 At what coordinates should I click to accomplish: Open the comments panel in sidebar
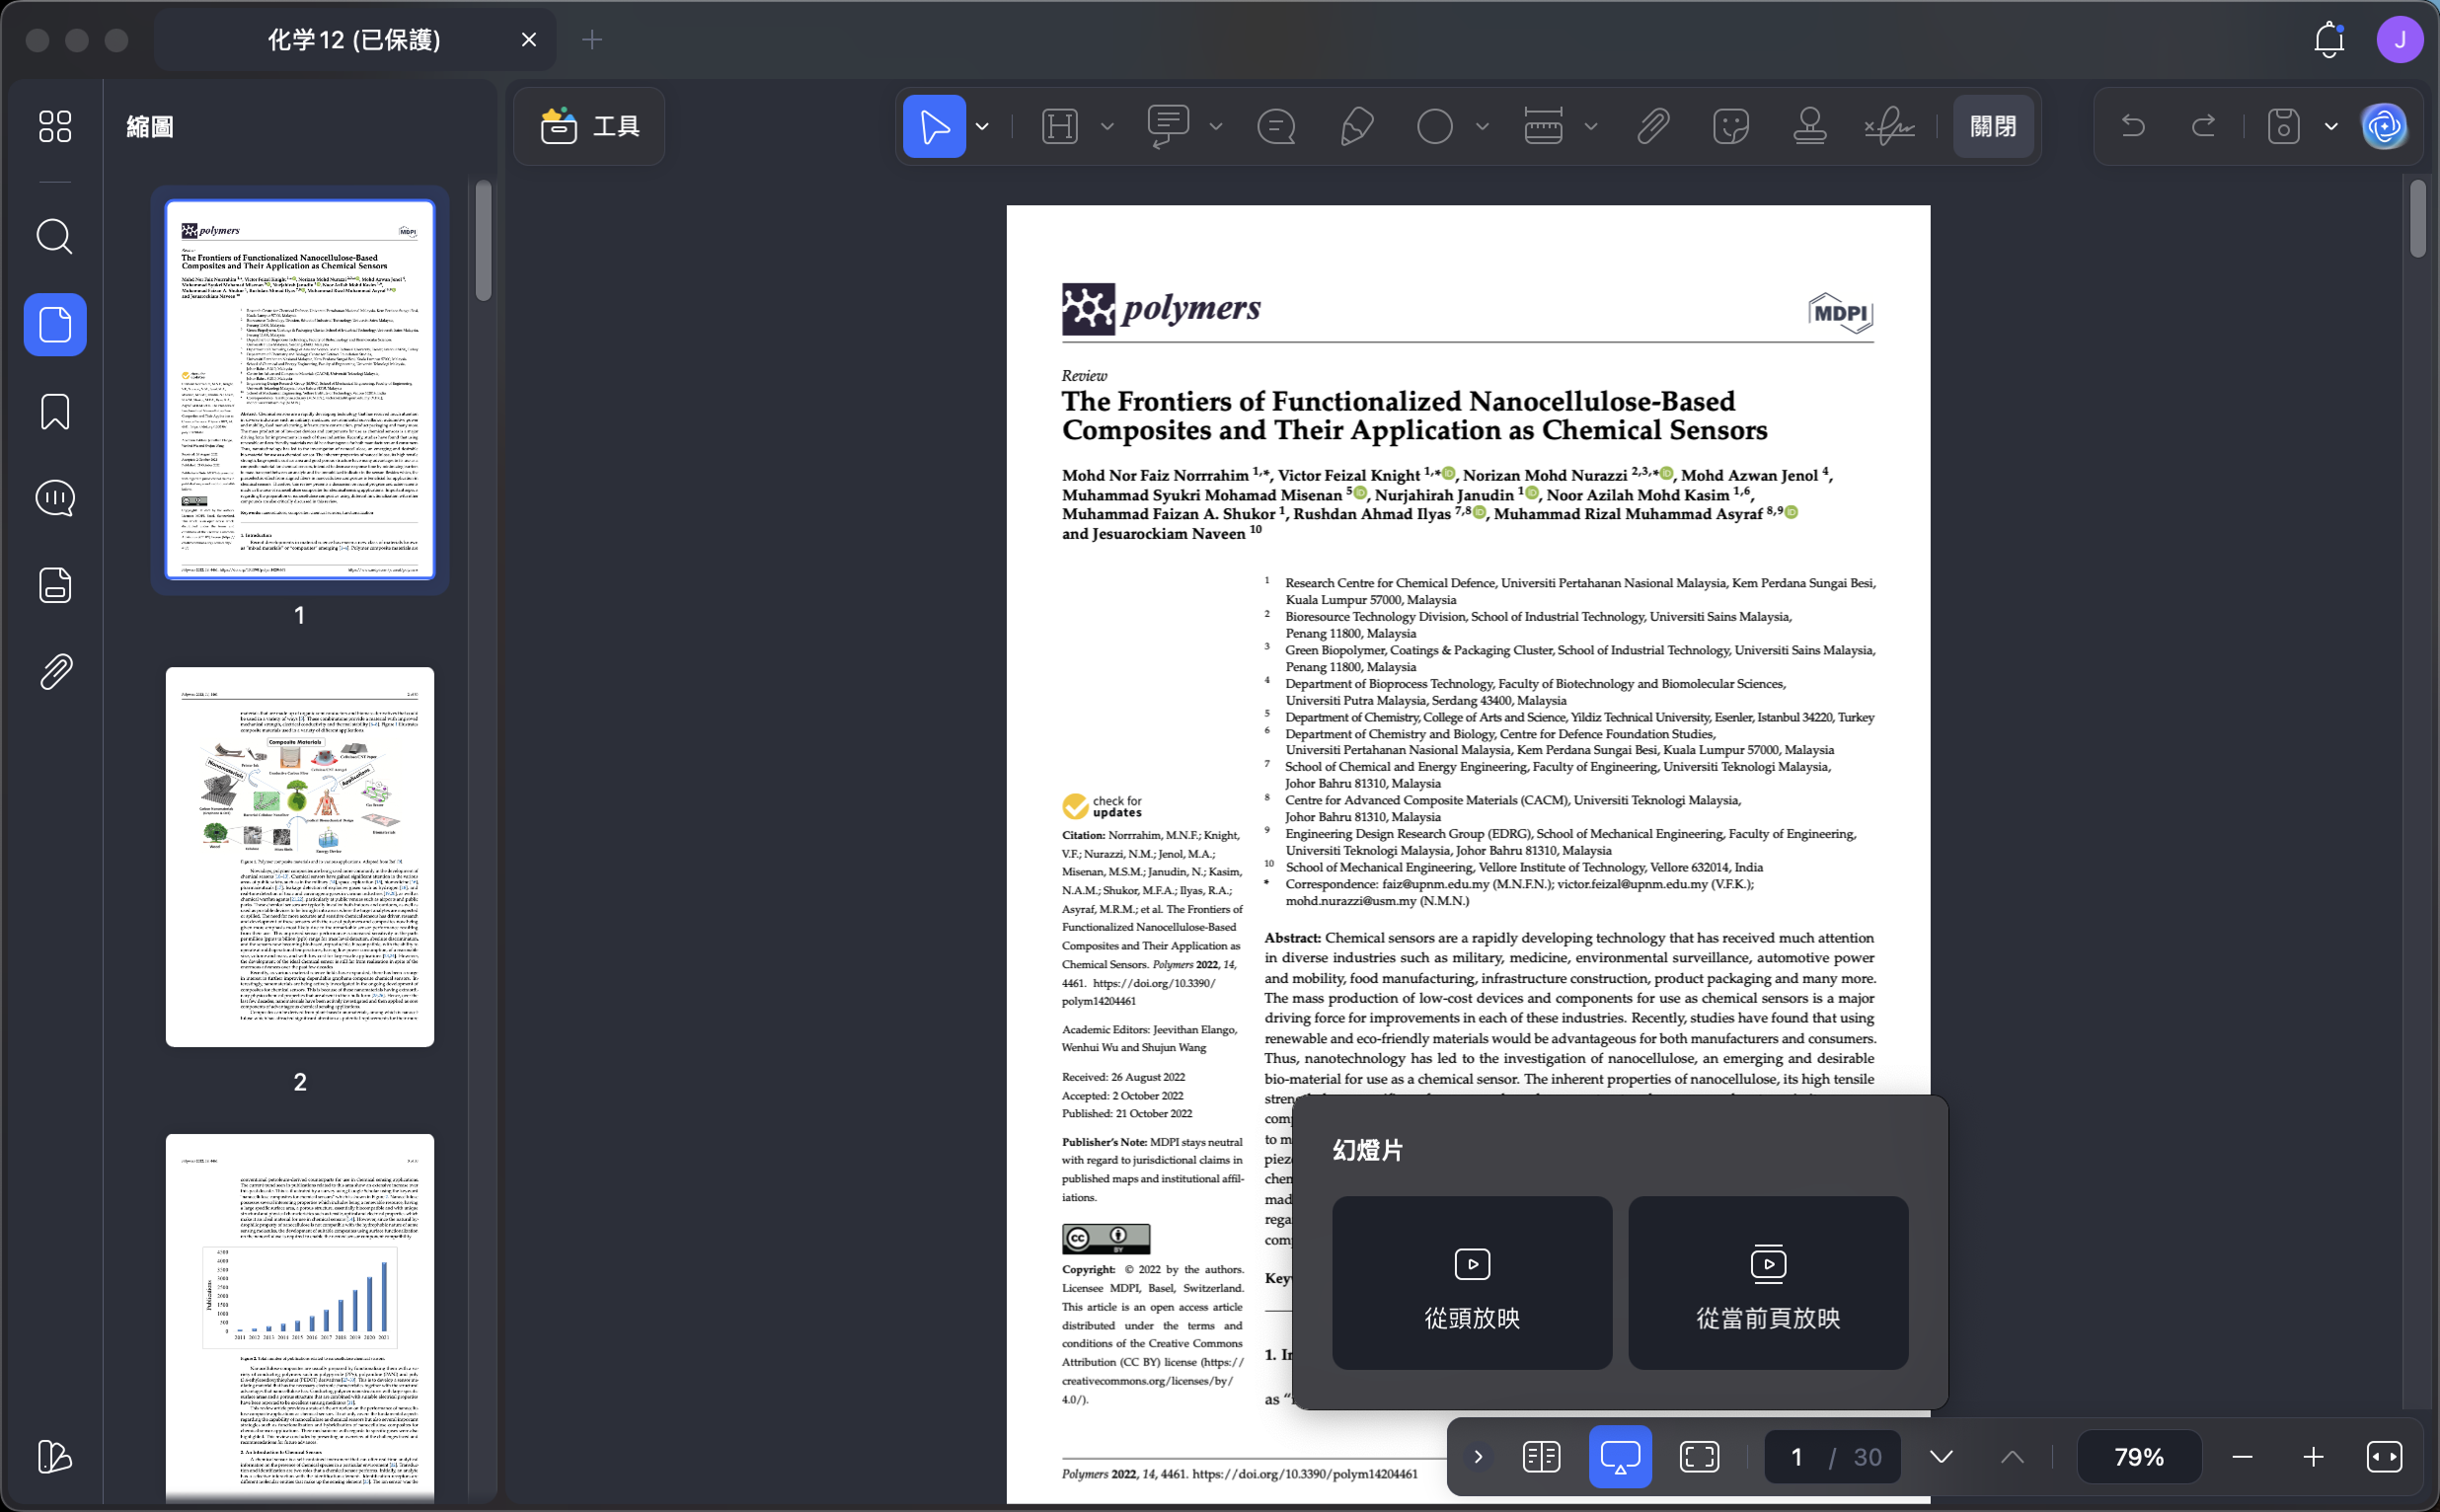pos(54,498)
